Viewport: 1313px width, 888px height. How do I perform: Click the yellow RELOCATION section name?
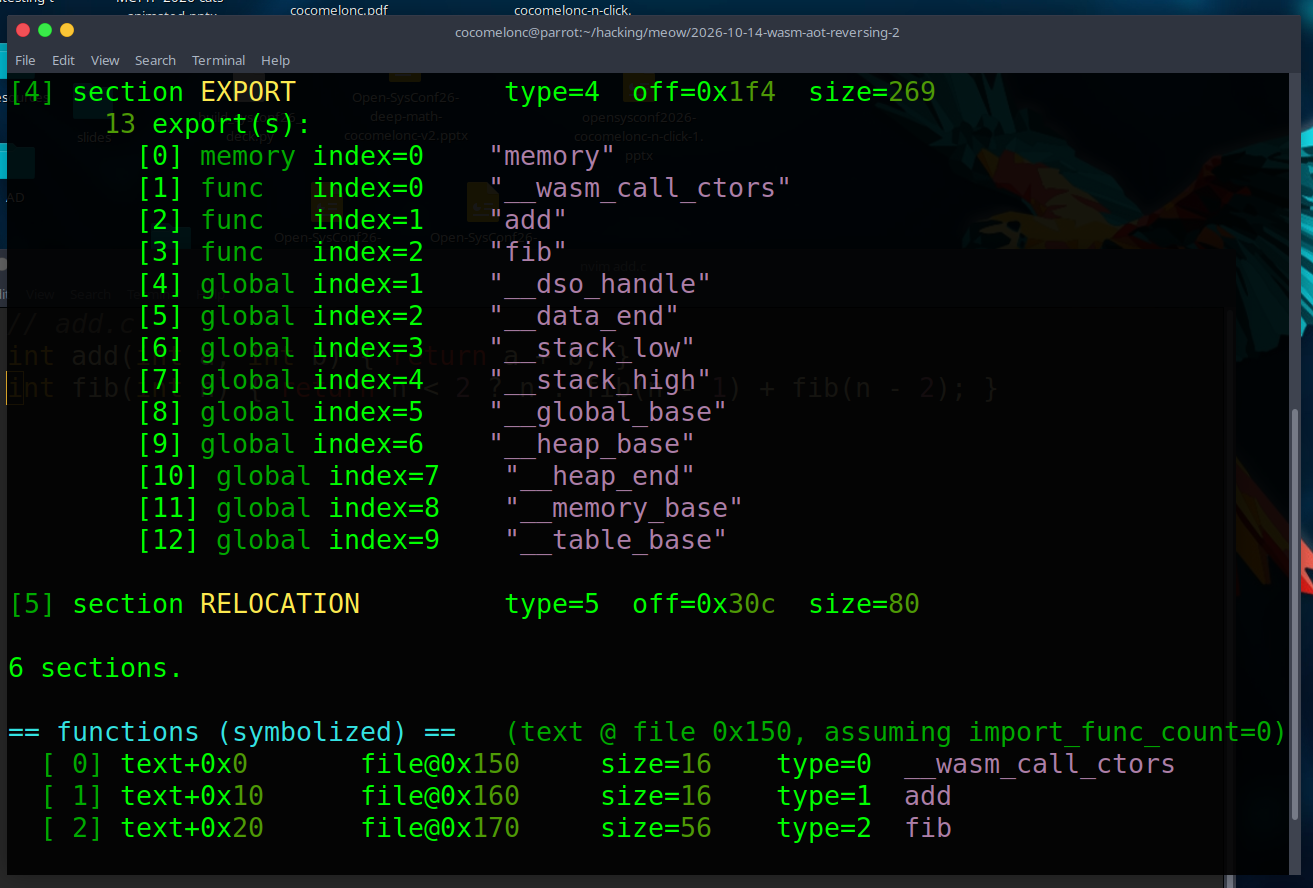click(280, 604)
